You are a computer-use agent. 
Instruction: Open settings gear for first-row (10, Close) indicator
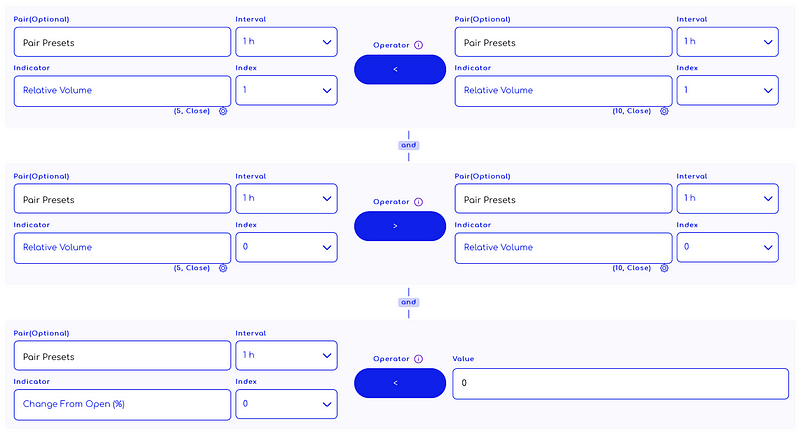(664, 111)
